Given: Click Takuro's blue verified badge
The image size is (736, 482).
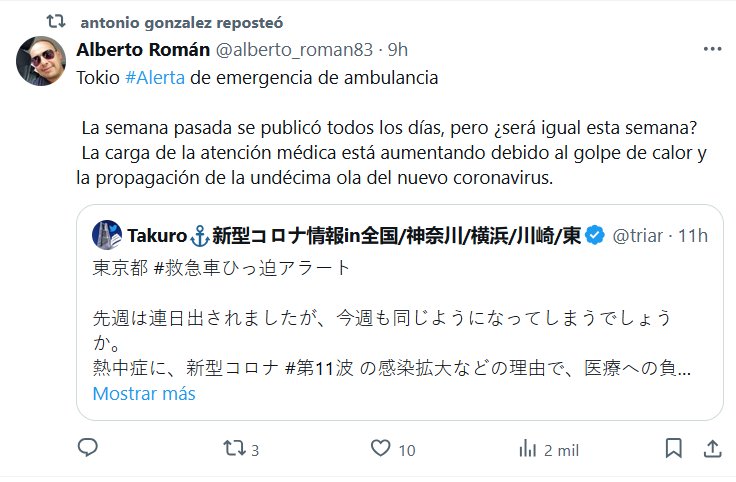Looking at the screenshot, I should (x=596, y=235).
